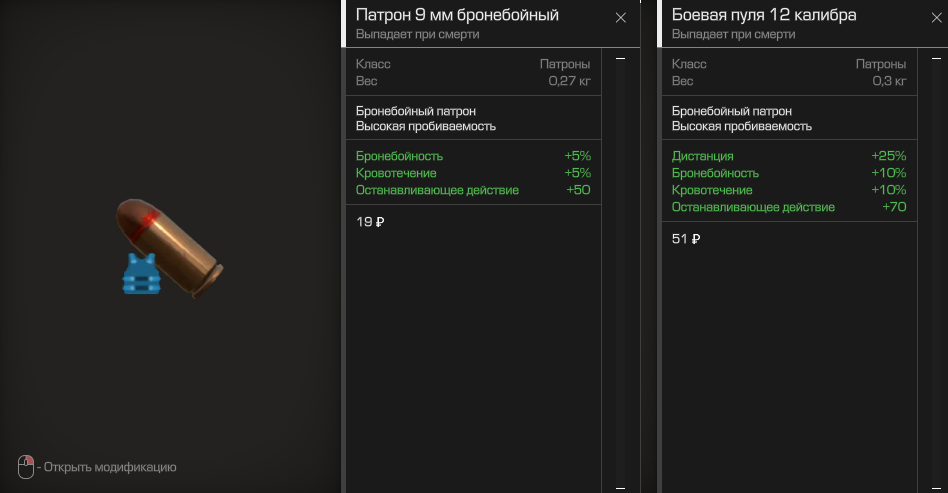Image resolution: width=948 pixels, height=493 pixels.
Task: Click the Вес label in 12 калибра panel
Action: pyautogui.click(x=683, y=81)
